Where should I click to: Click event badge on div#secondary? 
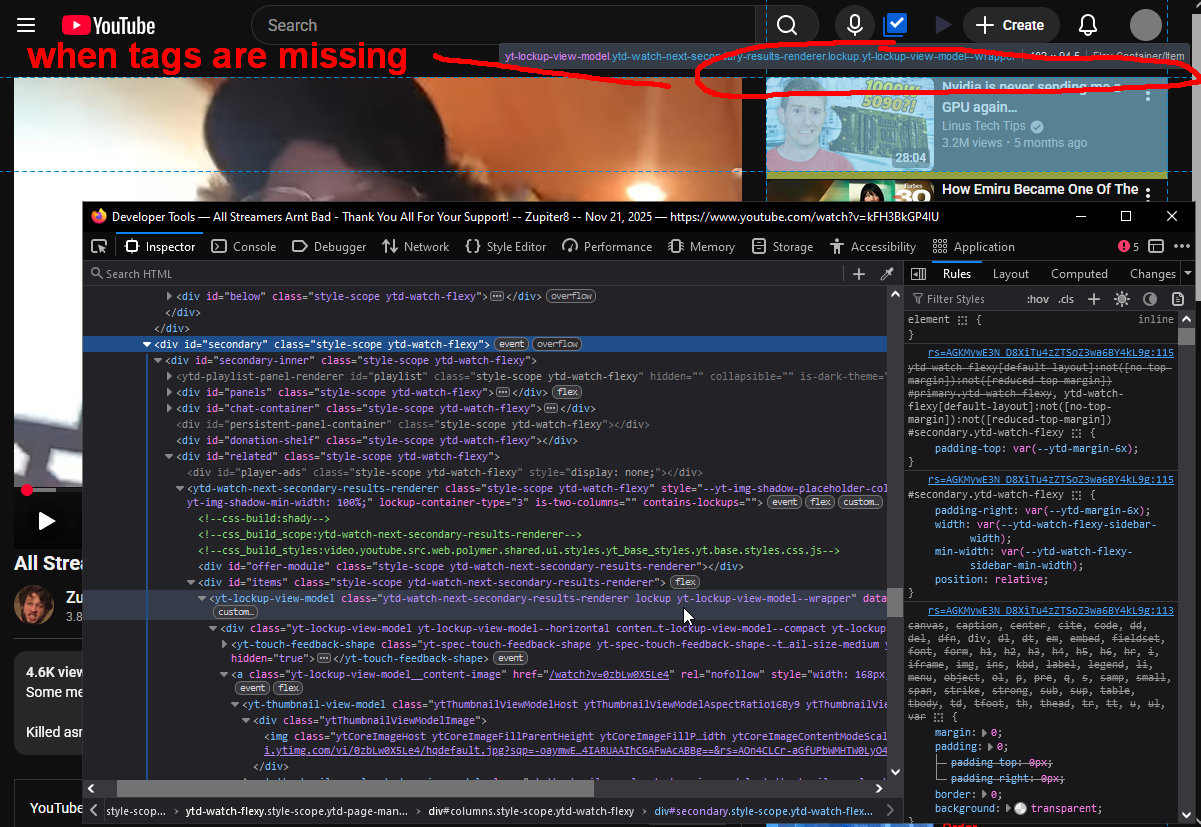point(512,344)
